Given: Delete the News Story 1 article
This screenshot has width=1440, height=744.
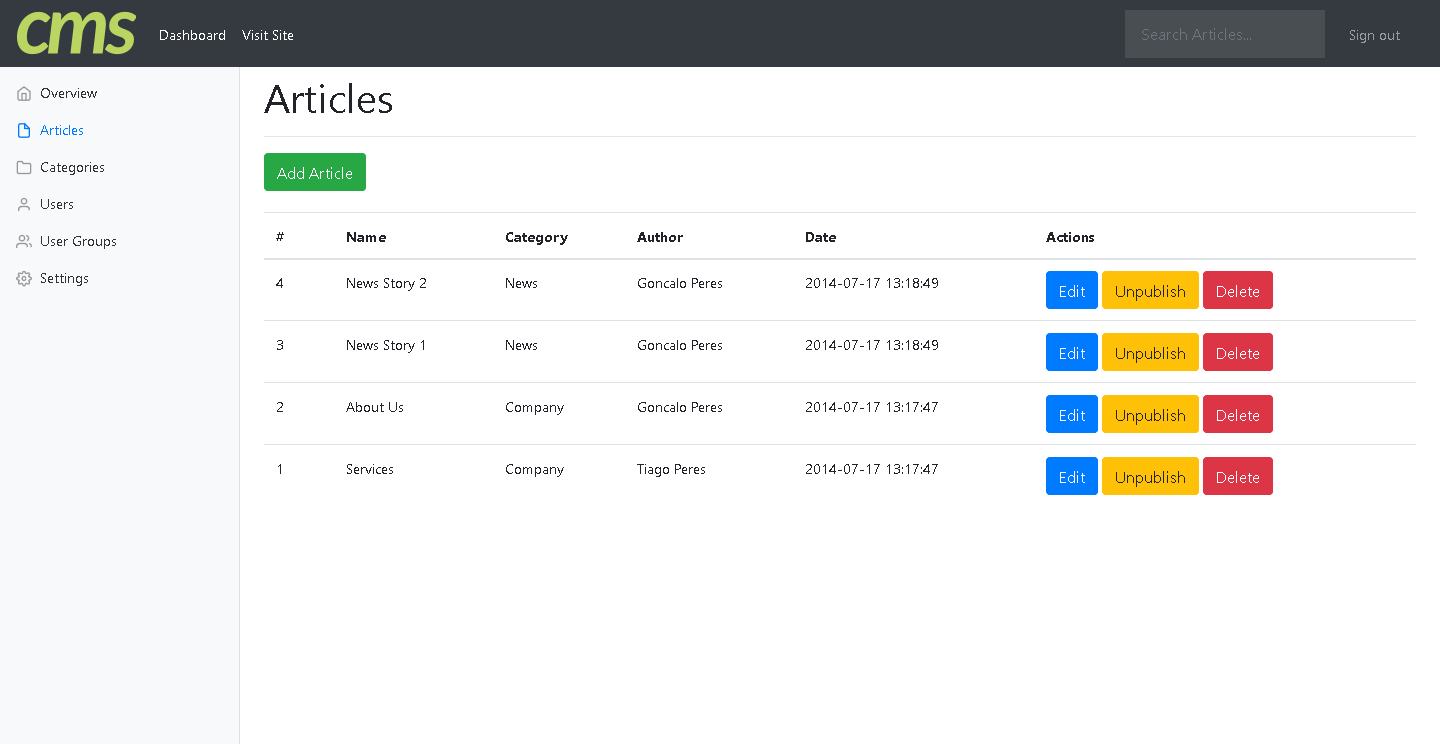Looking at the screenshot, I should click(1237, 353).
